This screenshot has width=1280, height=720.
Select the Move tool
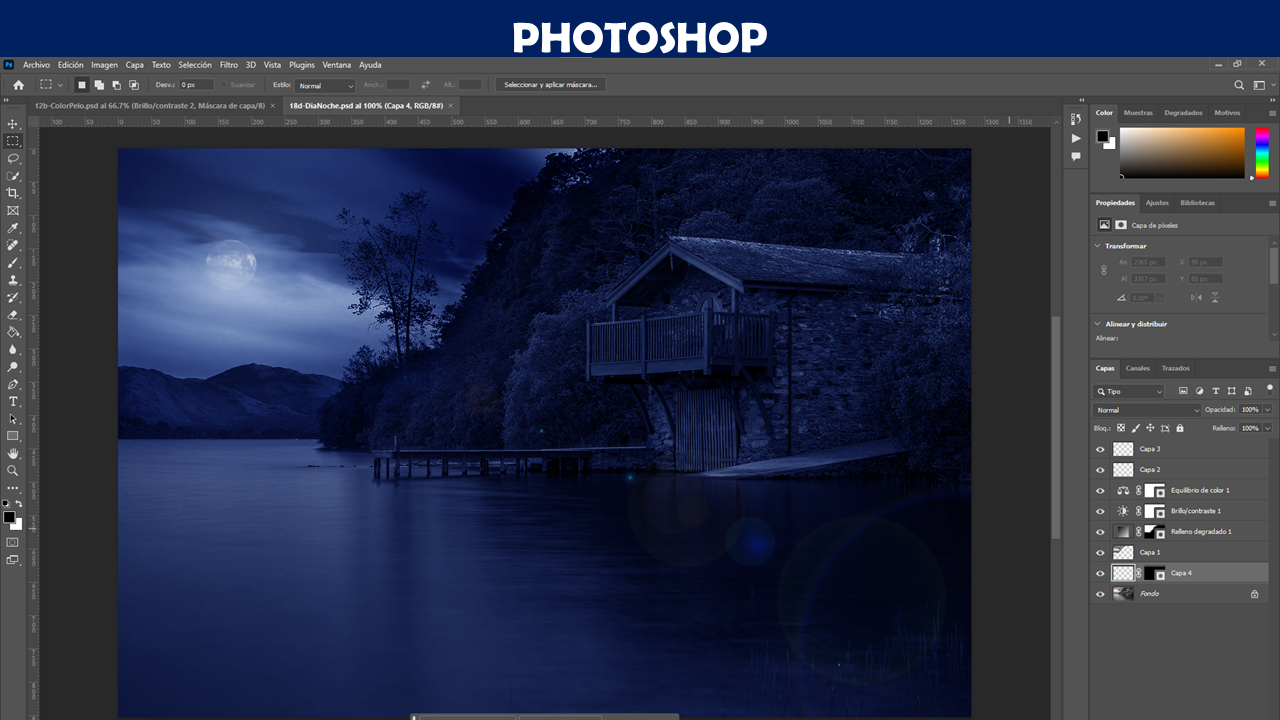tap(13, 124)
